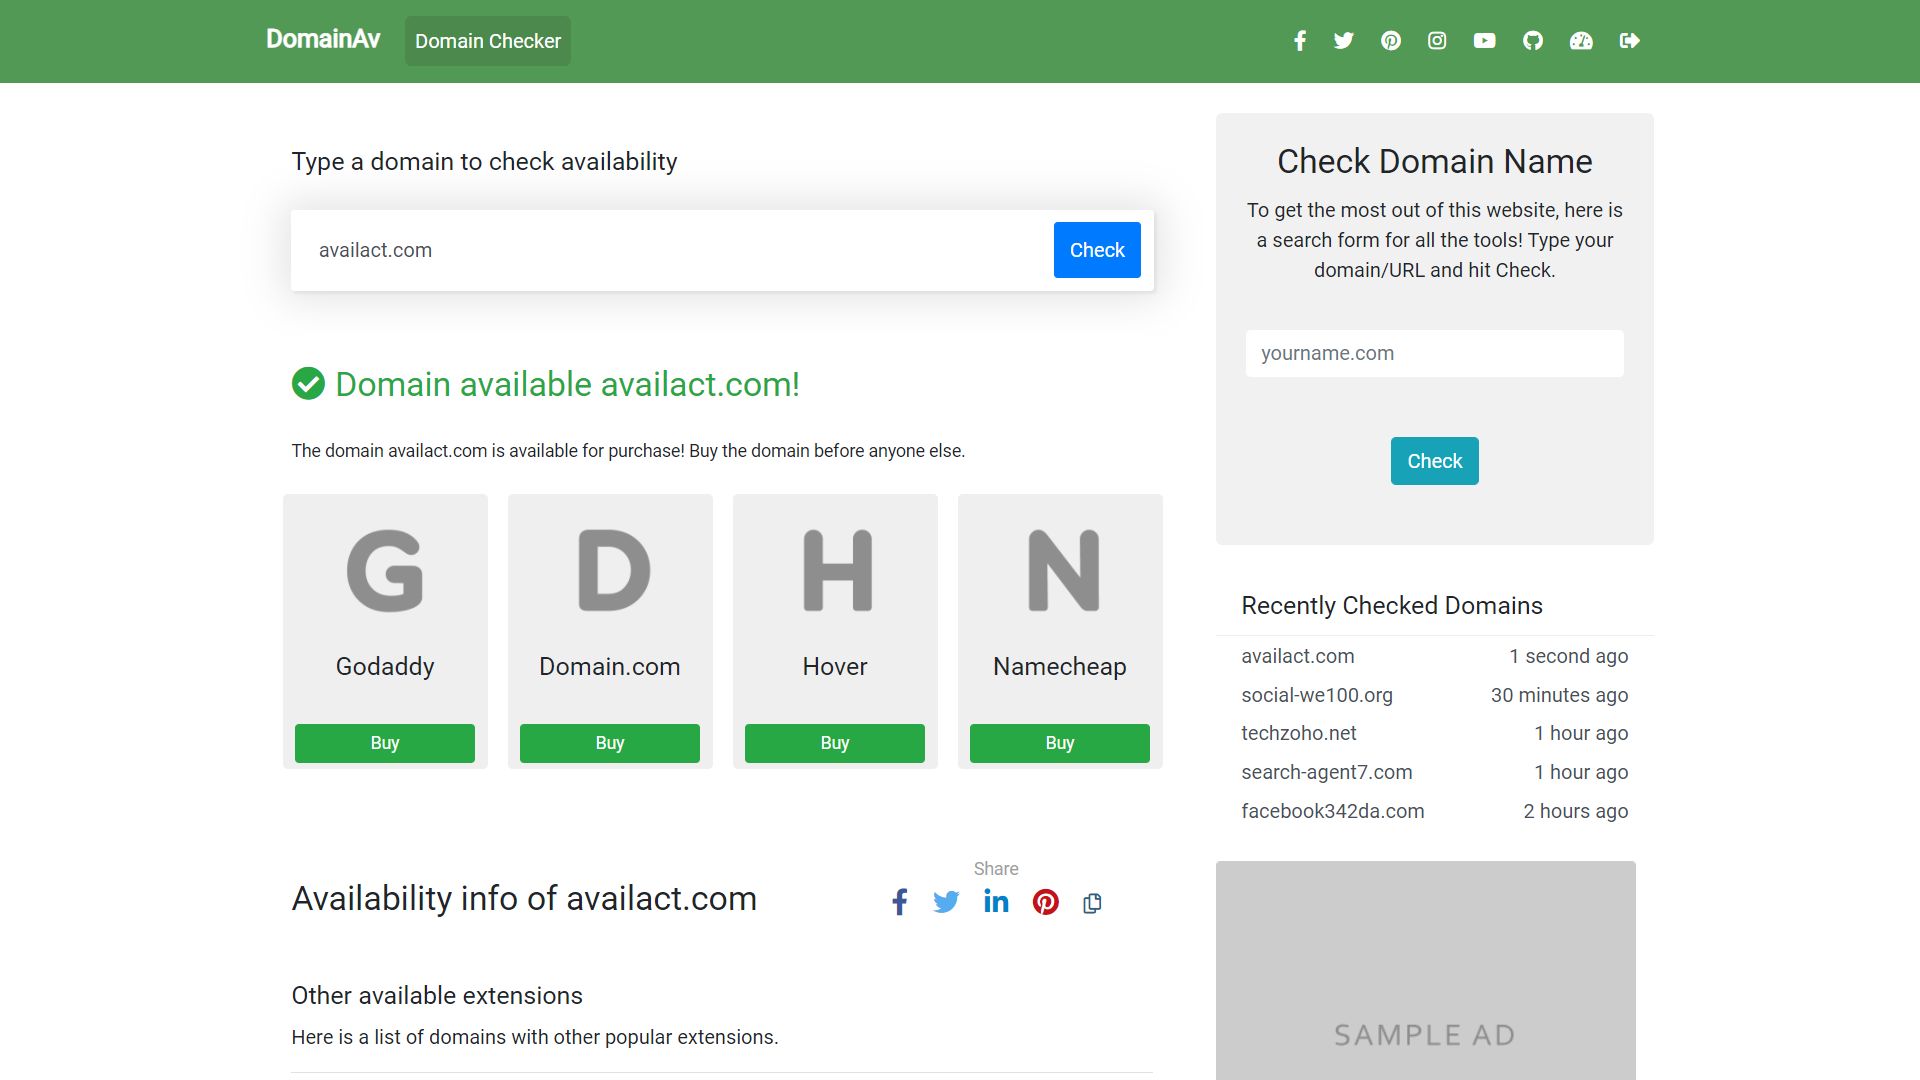Open the GitHub icon in header

point(1532,41)
